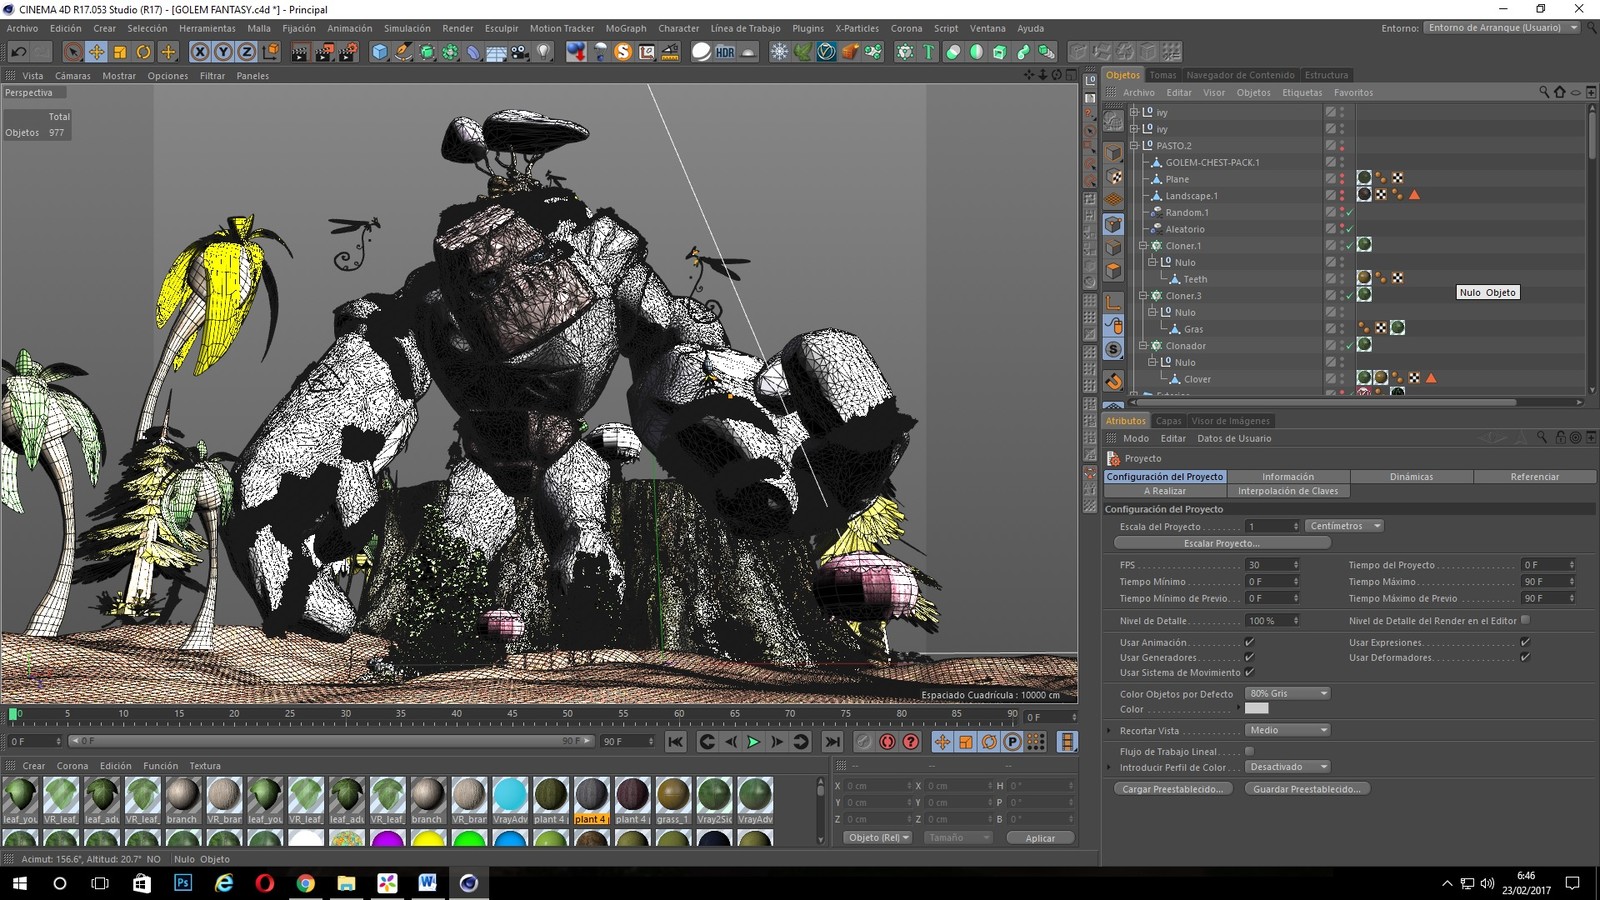Enable Flujo de Trabajo Lineal checkbox
Image resolution: width=1600 pixels, height=900 pixels.
coord(1249,751)
